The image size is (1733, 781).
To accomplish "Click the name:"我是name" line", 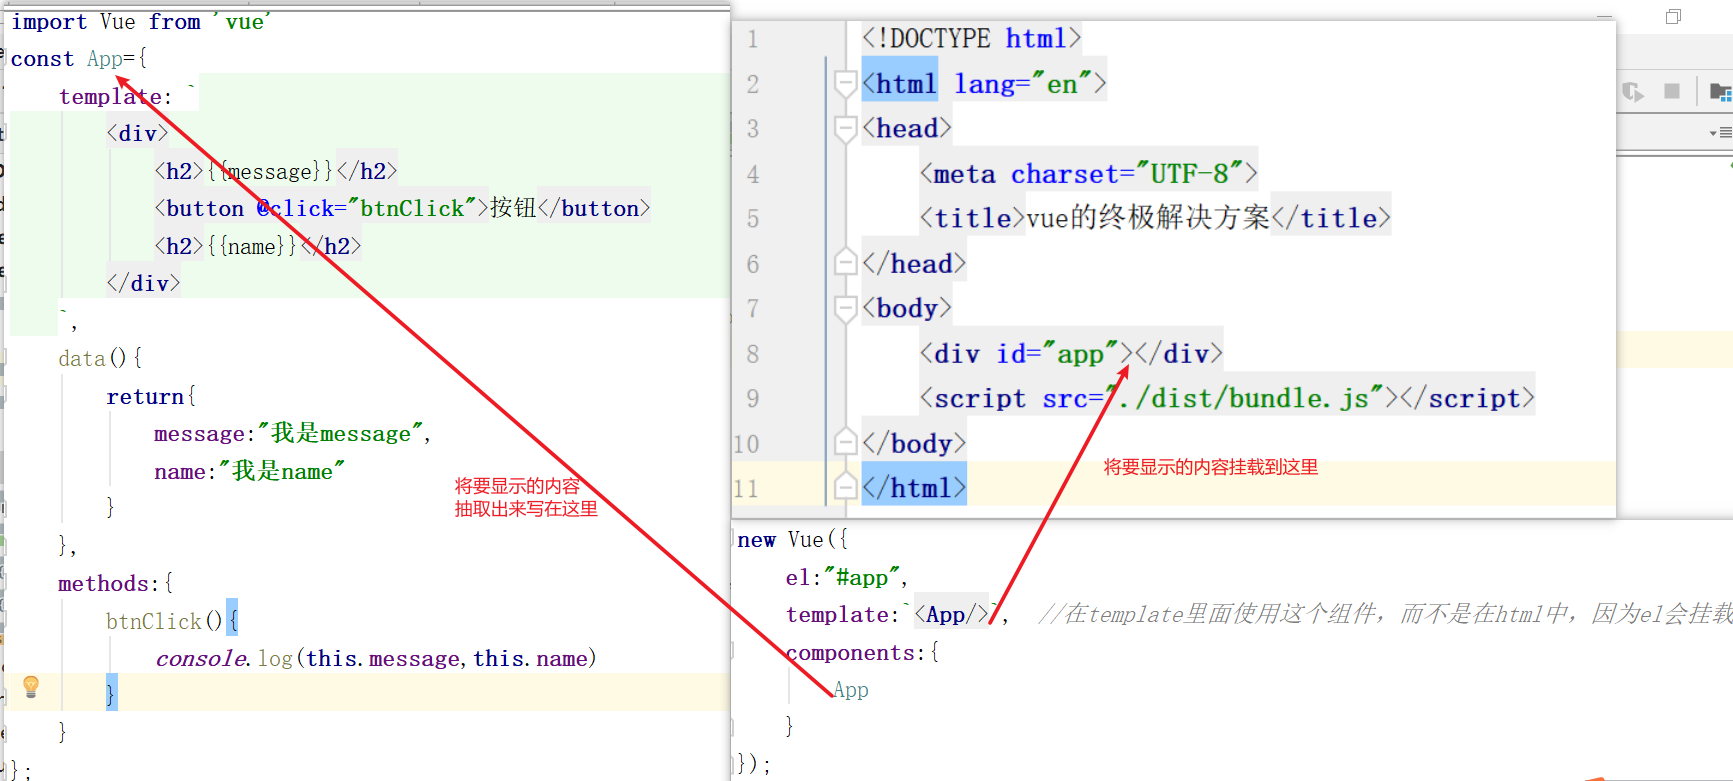I will coord(249,471).
